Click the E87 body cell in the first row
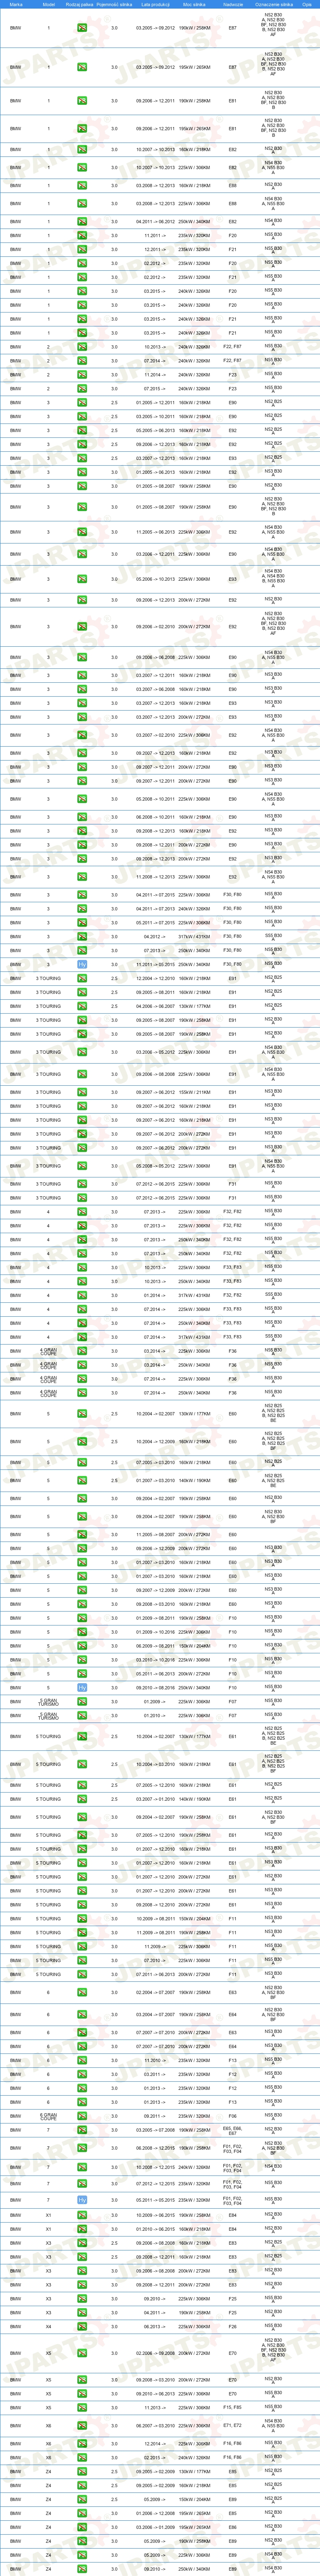This screenshot has height=2576, width=320. tap(233, 28)
